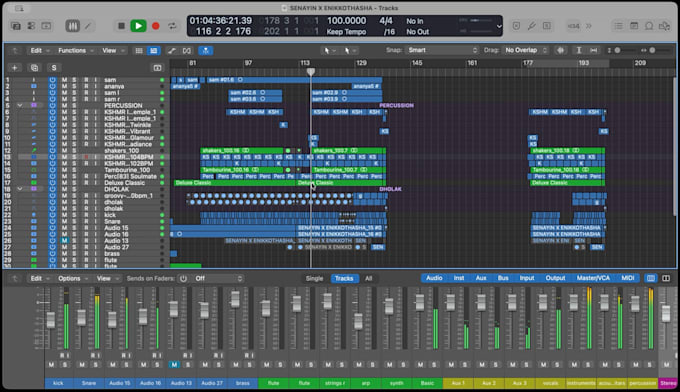Click the Stereo Out volume fader
Image resolution: width=680 pixels, height=392 pixels.
[665, 313]
